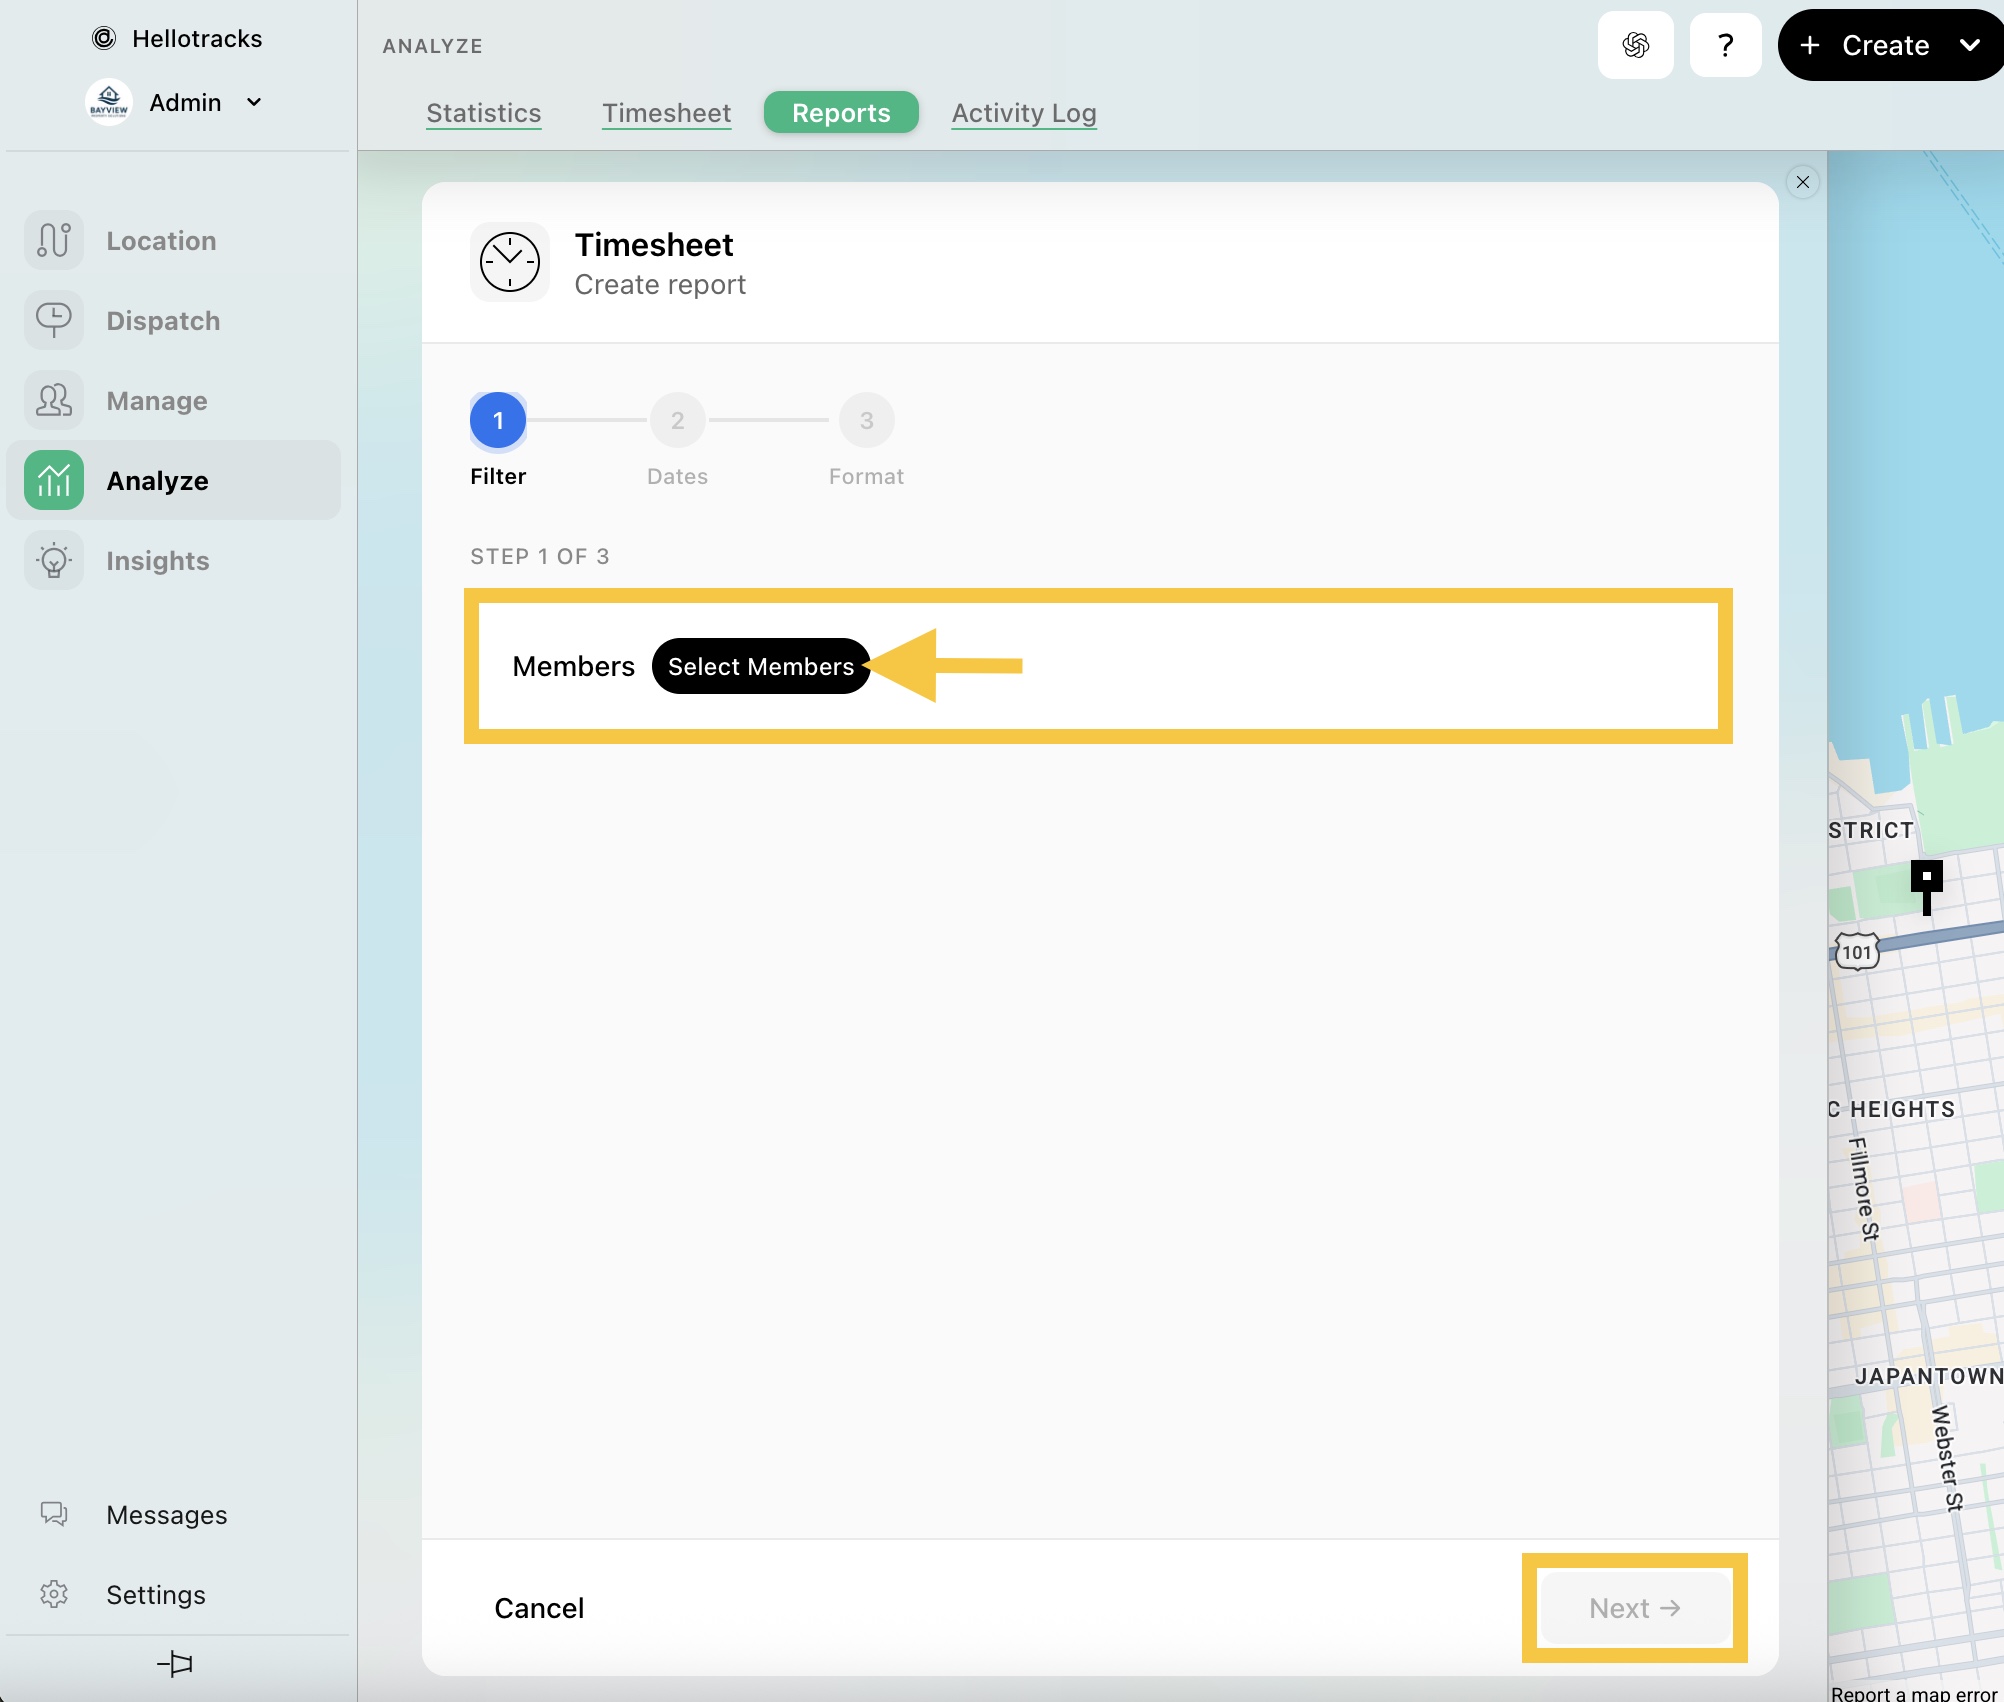Click step 2 Dates in stepper
Viewport: 2004px width, 1702px height.
(677, 421)
